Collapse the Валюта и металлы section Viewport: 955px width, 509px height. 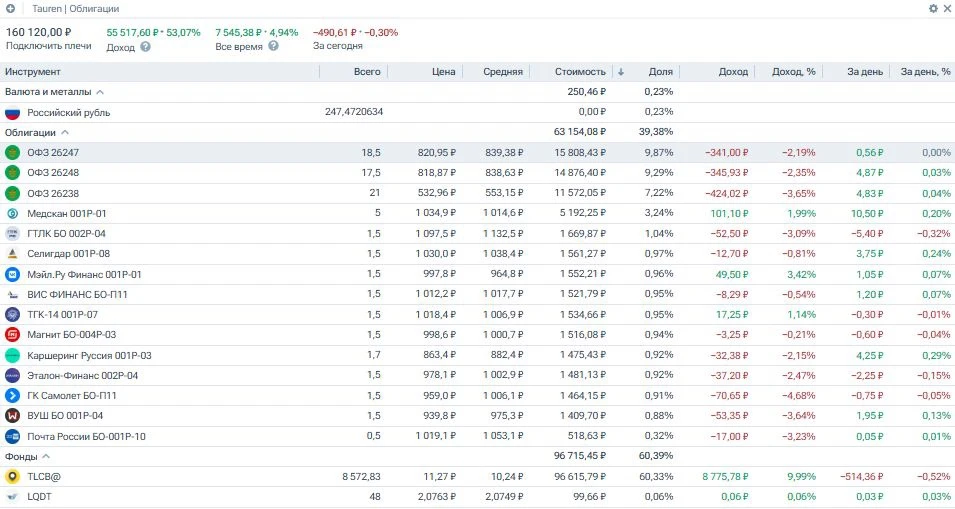pyautogui.click(x=100, y=92)
